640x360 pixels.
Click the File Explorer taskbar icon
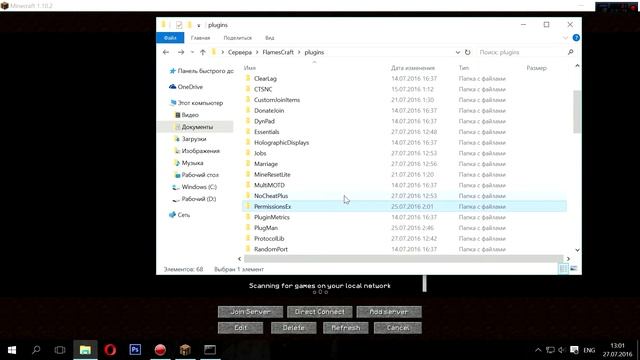click(x=85, y=350)
